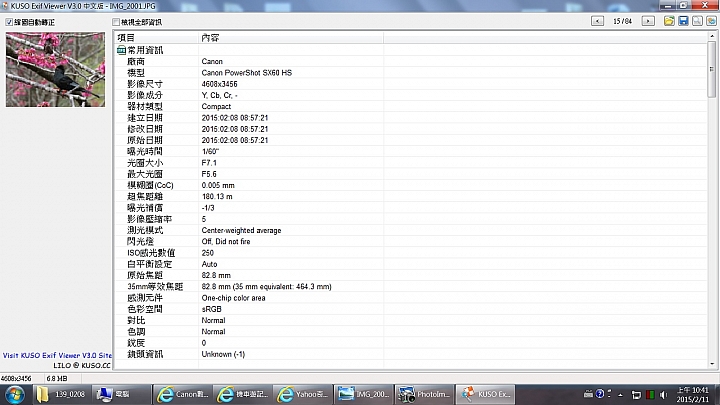Switch to the Yahoo Internet Explorer taskbar window

[x=303, y=394]
